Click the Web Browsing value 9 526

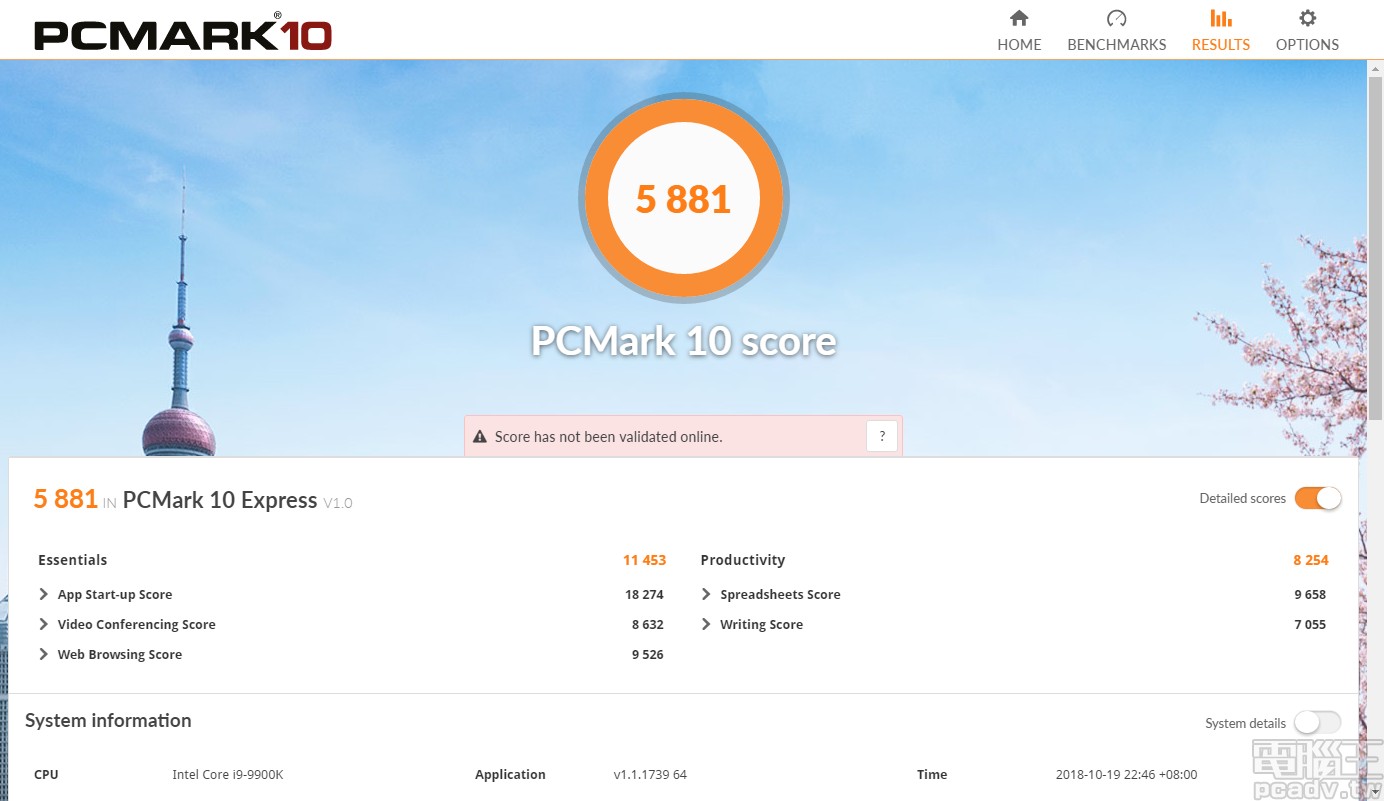click(x=648, y=654)
